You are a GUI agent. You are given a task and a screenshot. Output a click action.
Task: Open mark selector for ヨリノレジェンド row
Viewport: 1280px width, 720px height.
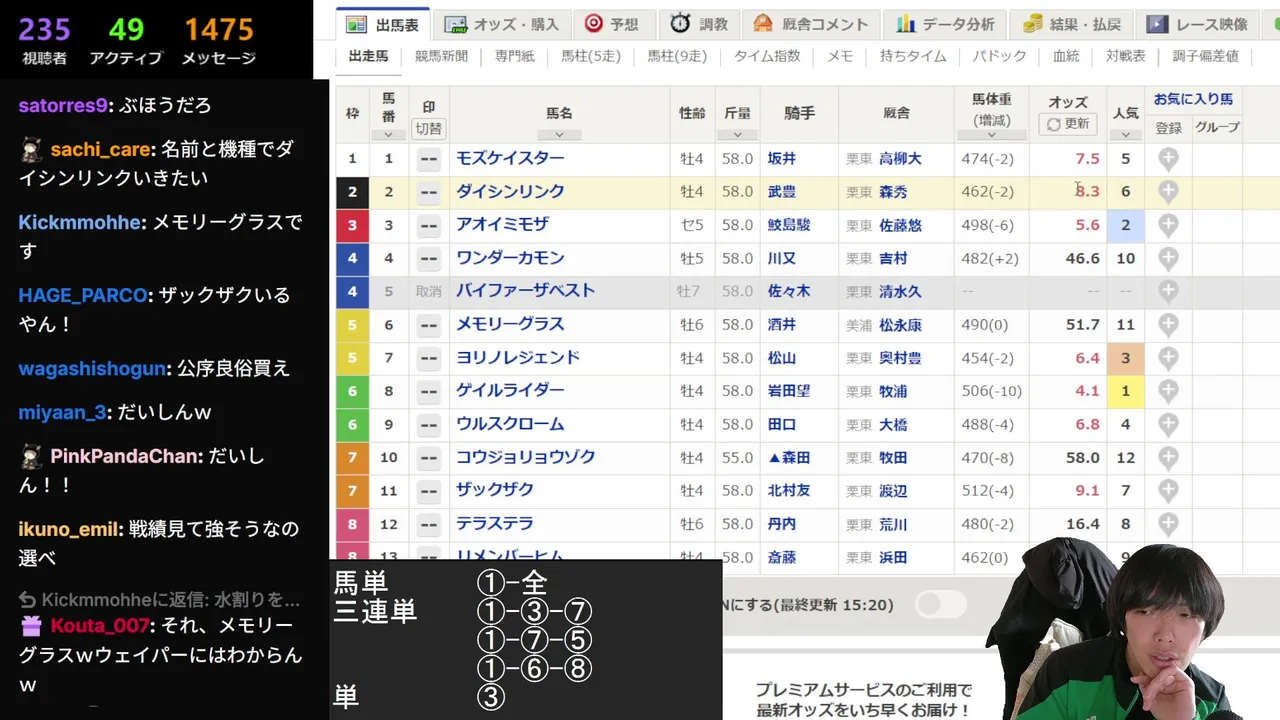pyautogui.click(x=429, y=358)
